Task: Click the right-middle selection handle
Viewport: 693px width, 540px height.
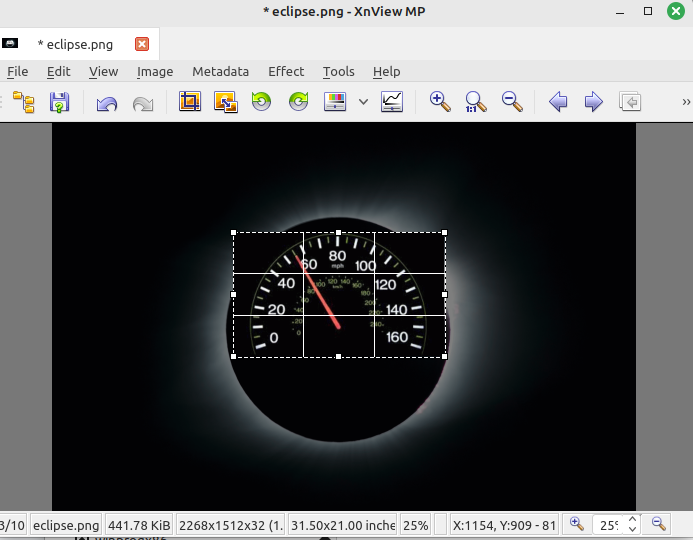Action: point(445,294)
